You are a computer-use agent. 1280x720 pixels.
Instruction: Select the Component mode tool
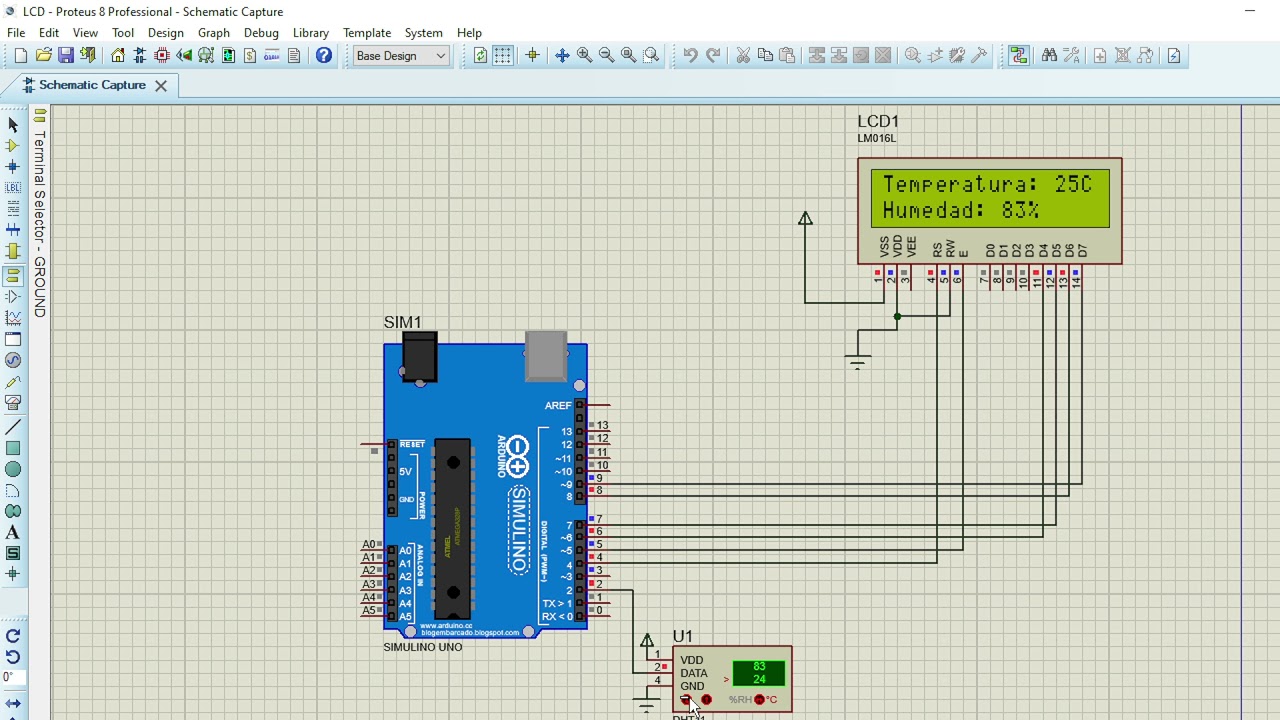(x=13, y=146)
